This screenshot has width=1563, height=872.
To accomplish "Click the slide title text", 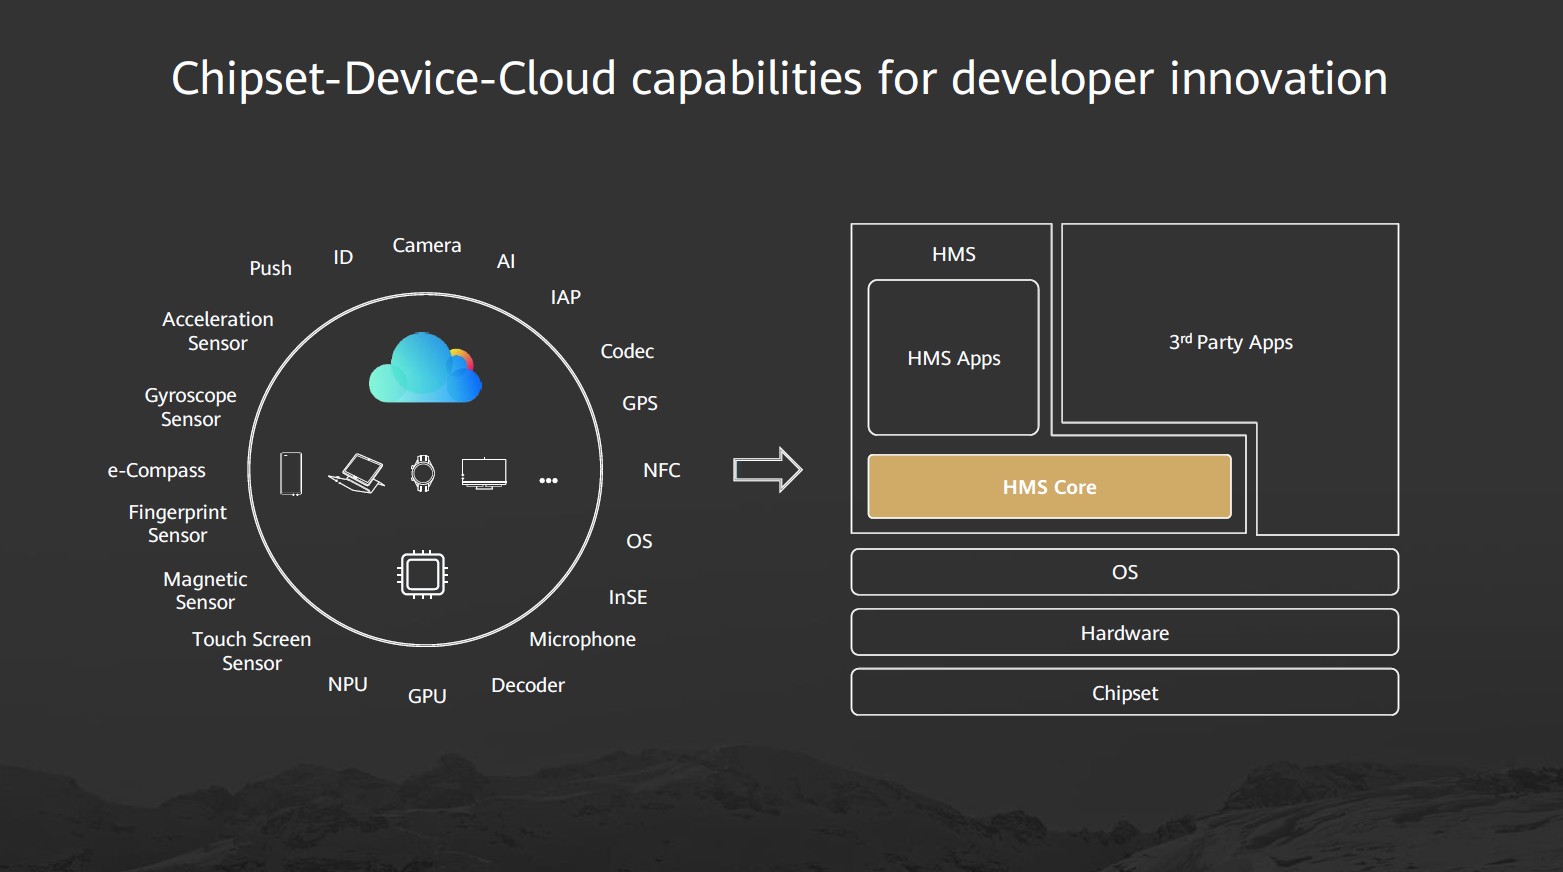I will pyautogui.click(x=780, y=79).
